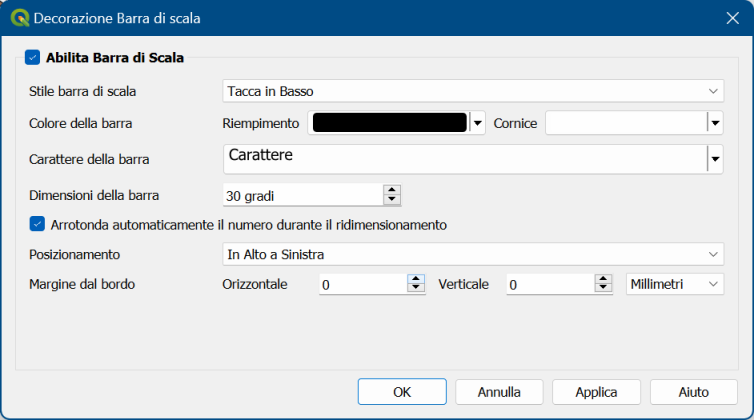754x420 pixels.
Task: Click the black Riempimento color swatch
Action: coord(390,123)
